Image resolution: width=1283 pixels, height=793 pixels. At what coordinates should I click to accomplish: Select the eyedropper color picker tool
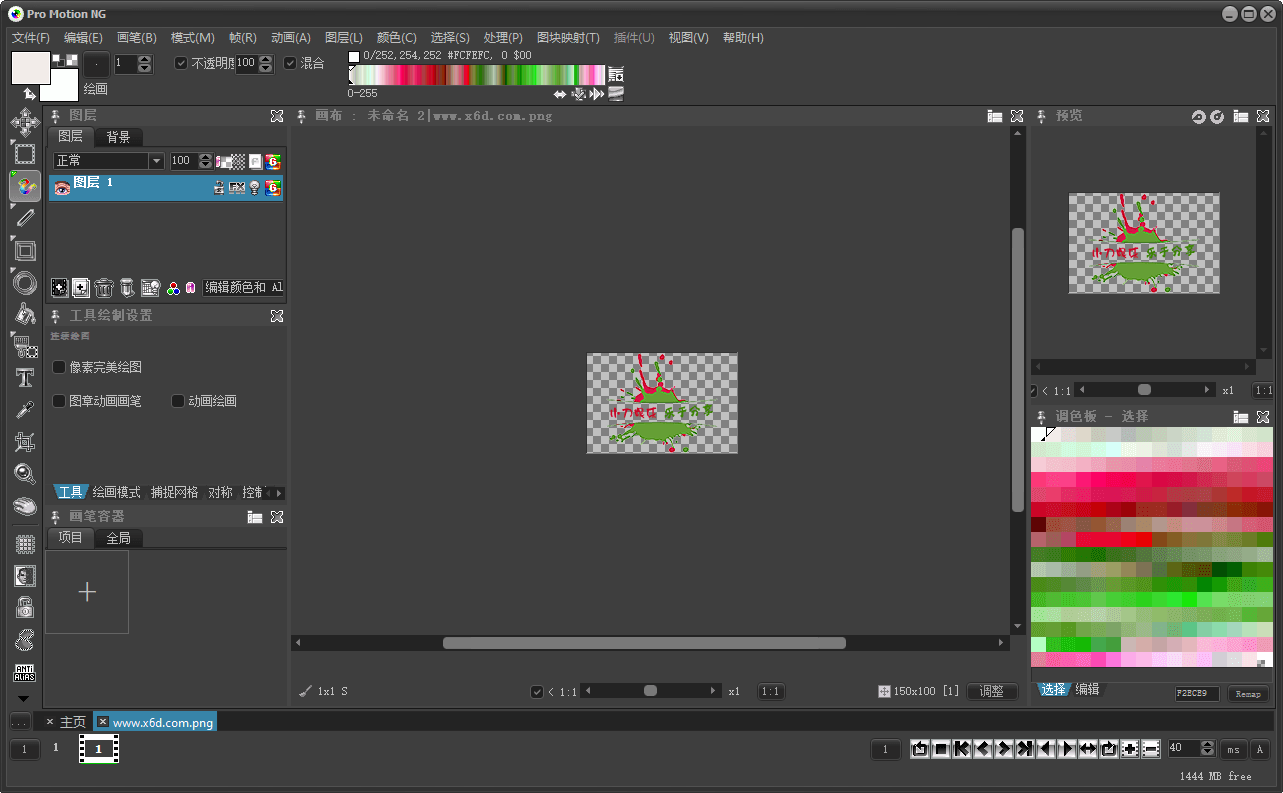(25, 410)
